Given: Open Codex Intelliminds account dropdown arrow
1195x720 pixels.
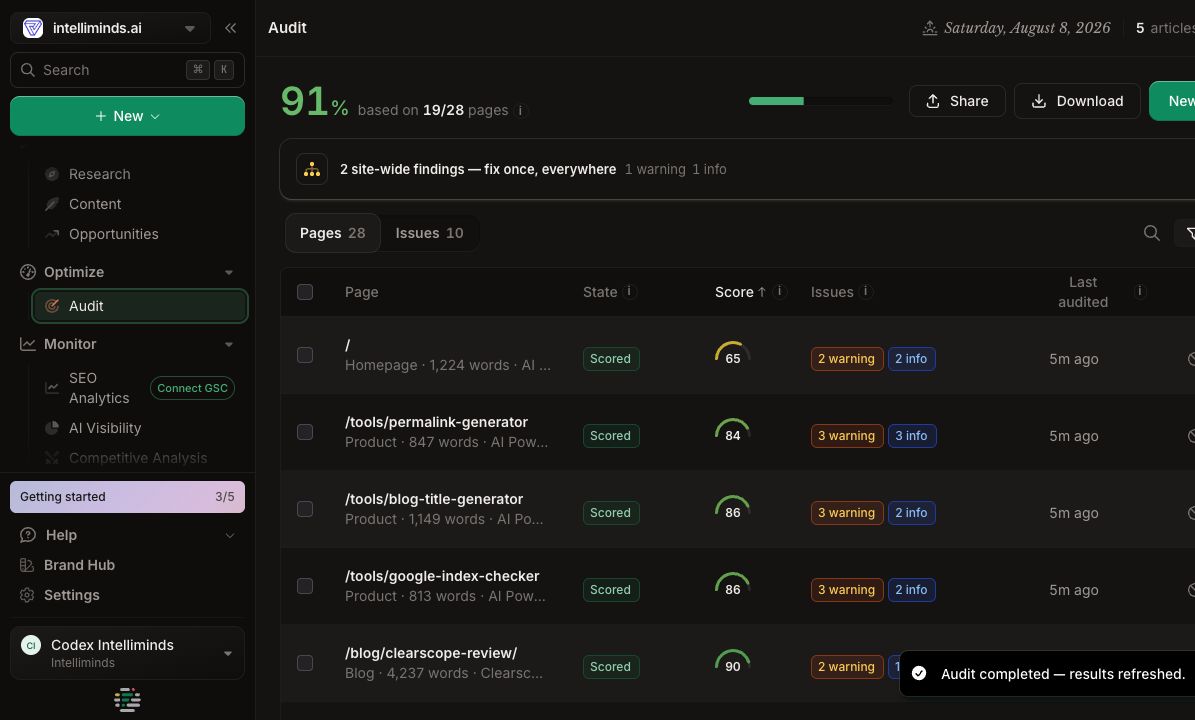Looking at the screenshot, I should pos(228,654).
